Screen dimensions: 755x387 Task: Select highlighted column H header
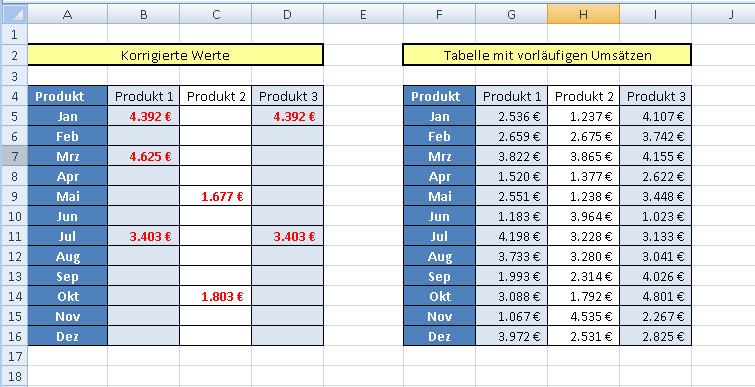coord(583,14)
